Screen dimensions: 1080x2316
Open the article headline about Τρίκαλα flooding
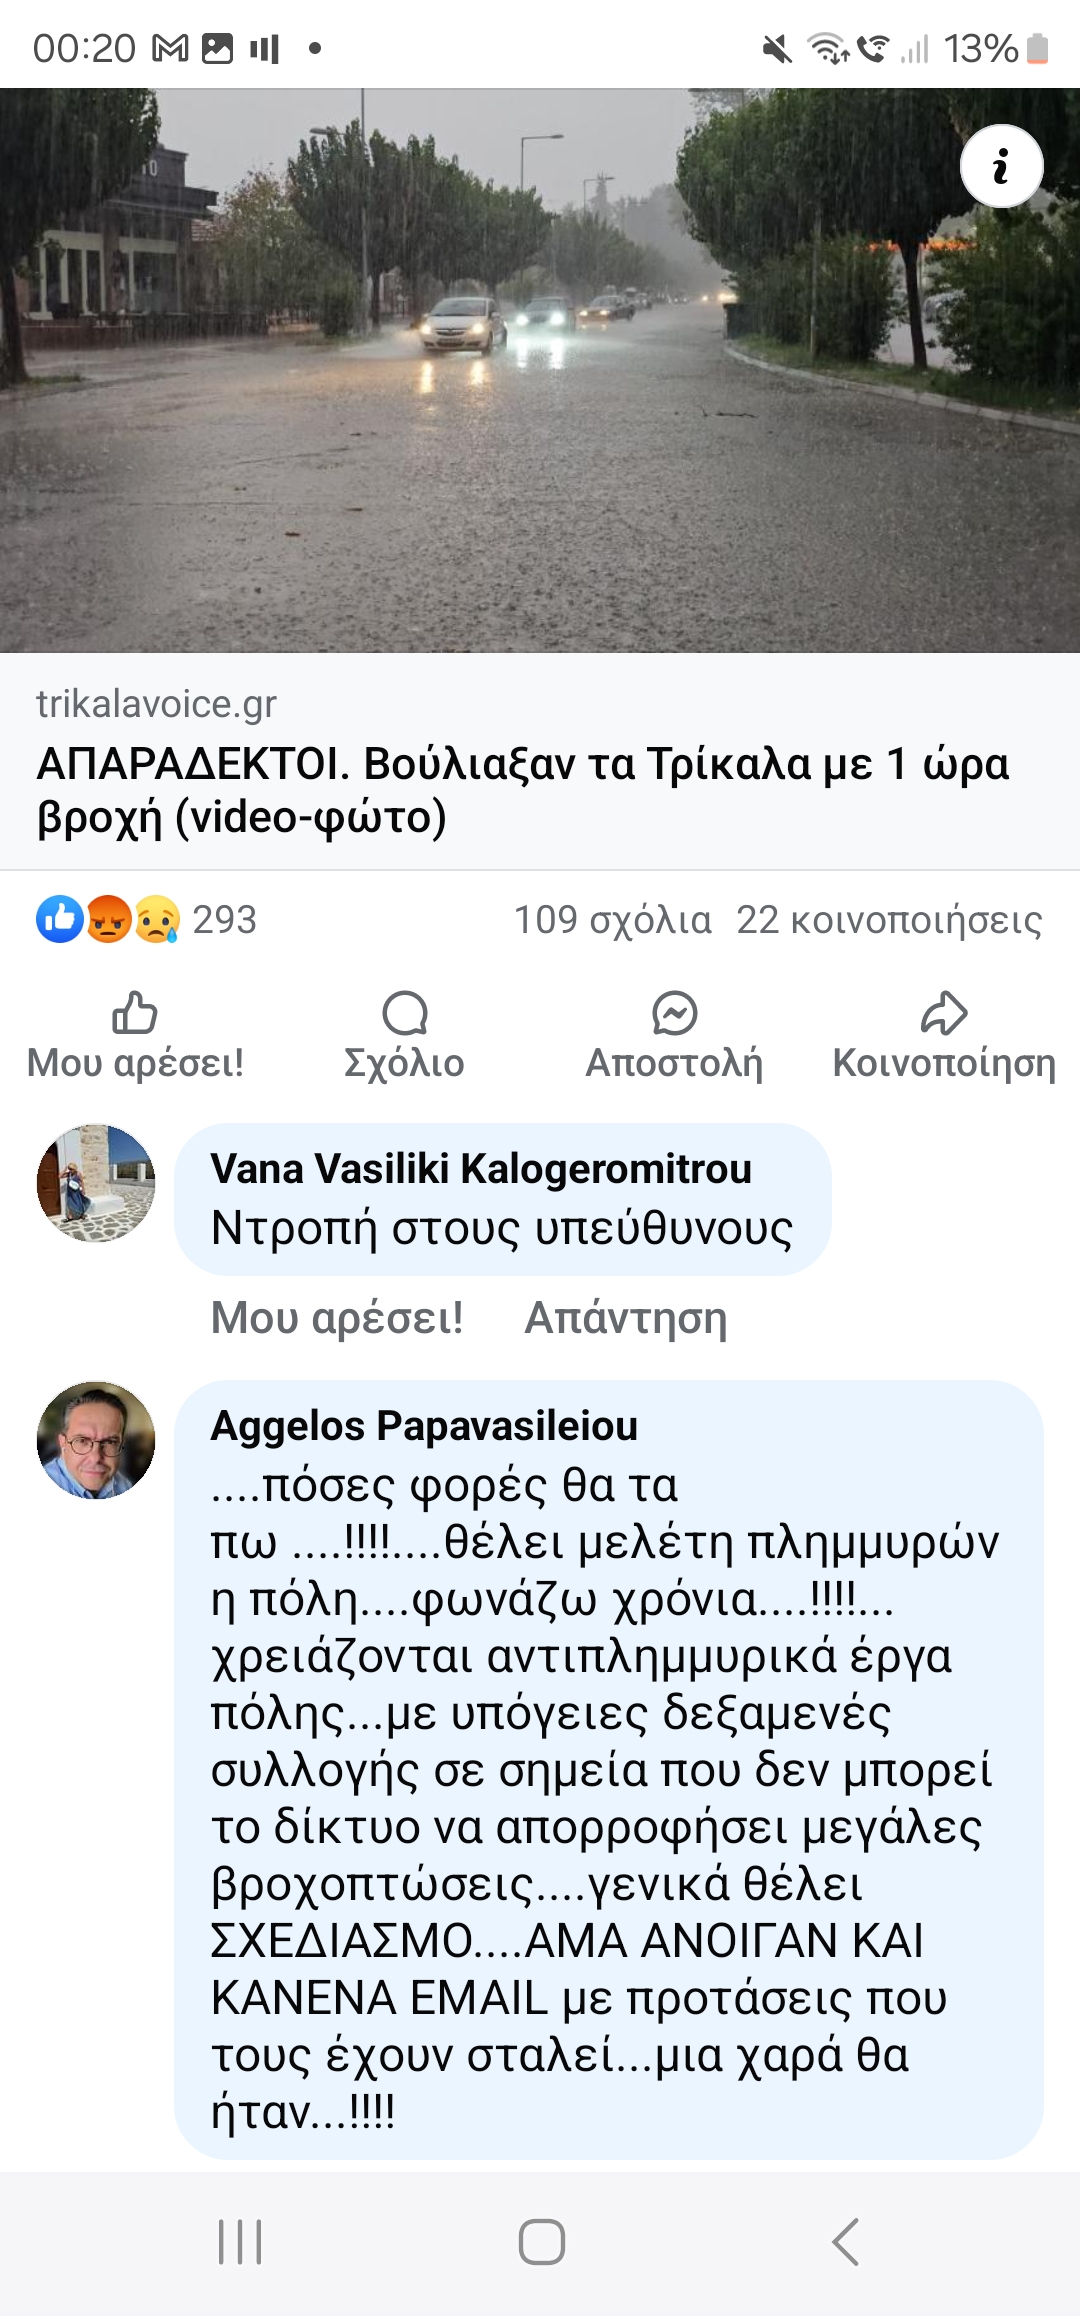(522, 790)
